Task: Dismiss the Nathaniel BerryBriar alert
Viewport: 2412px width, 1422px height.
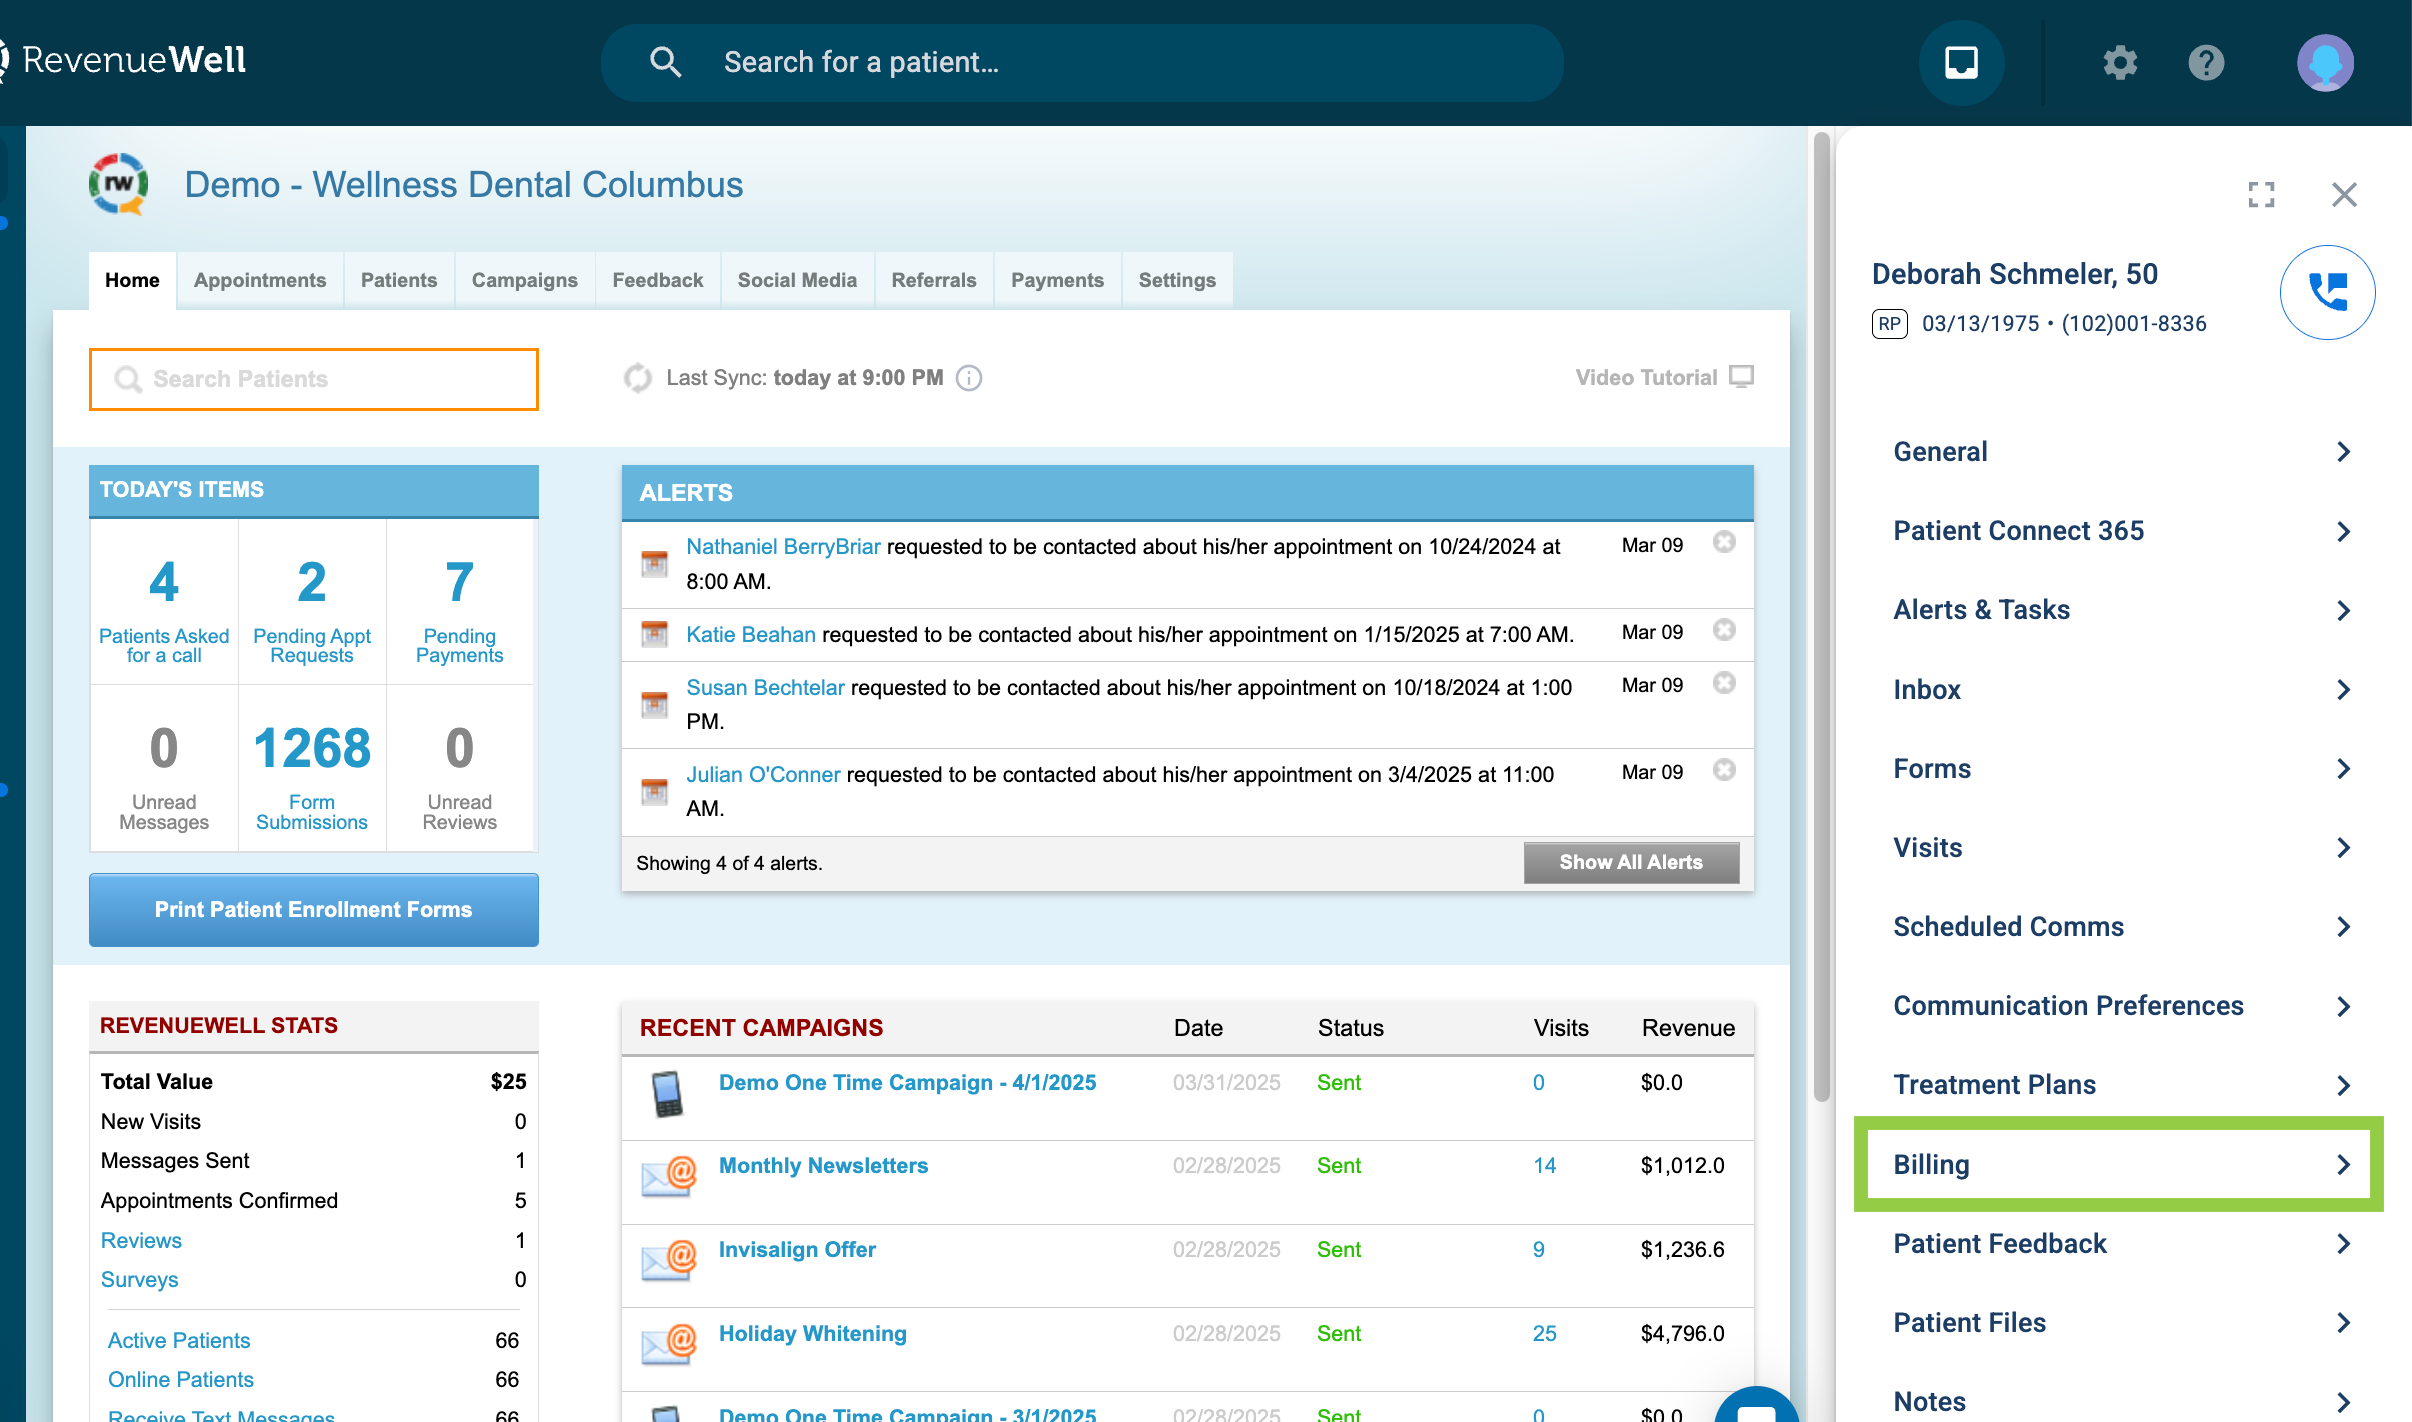Action: tap(1724, 542)
